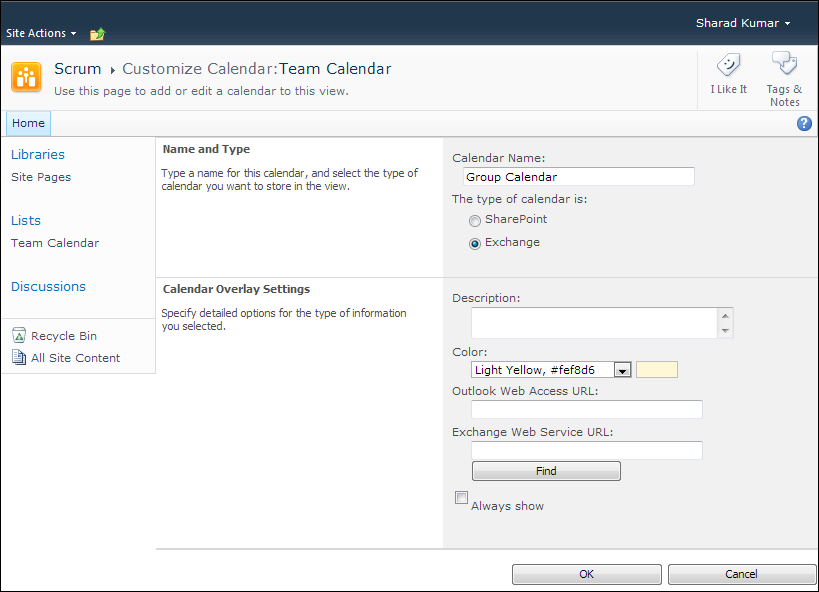Expand the Sharad Kumar user menu
Screen dimensions: 819x592
[x=743, y=23]
